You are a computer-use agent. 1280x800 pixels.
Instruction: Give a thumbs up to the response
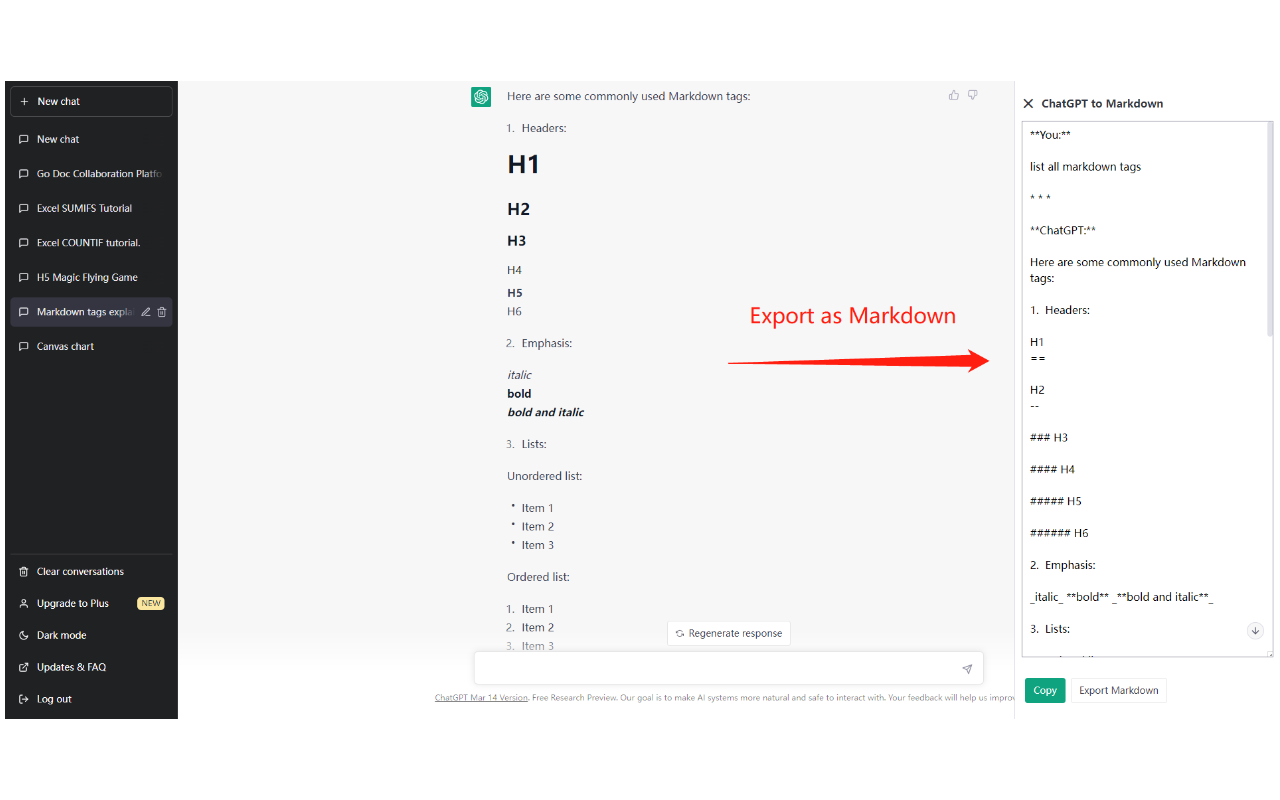953,94
